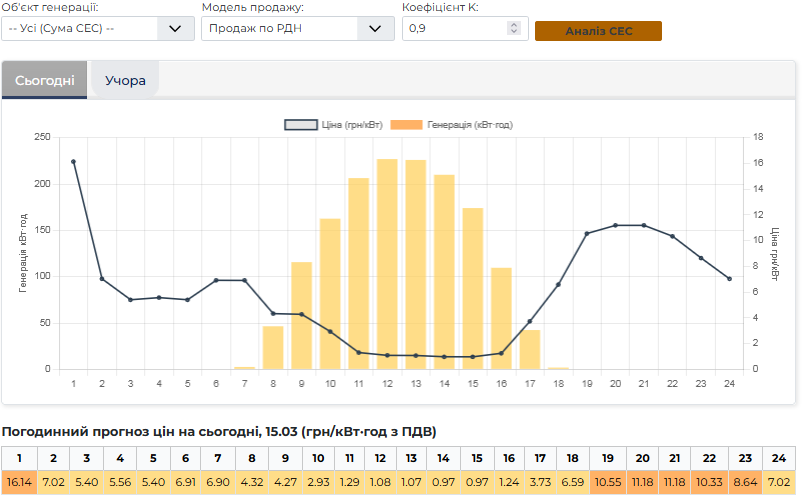Decrease Коефіцієнт K with the down arrow
Screen dimensions: 803x500
[x=514, y=33]
